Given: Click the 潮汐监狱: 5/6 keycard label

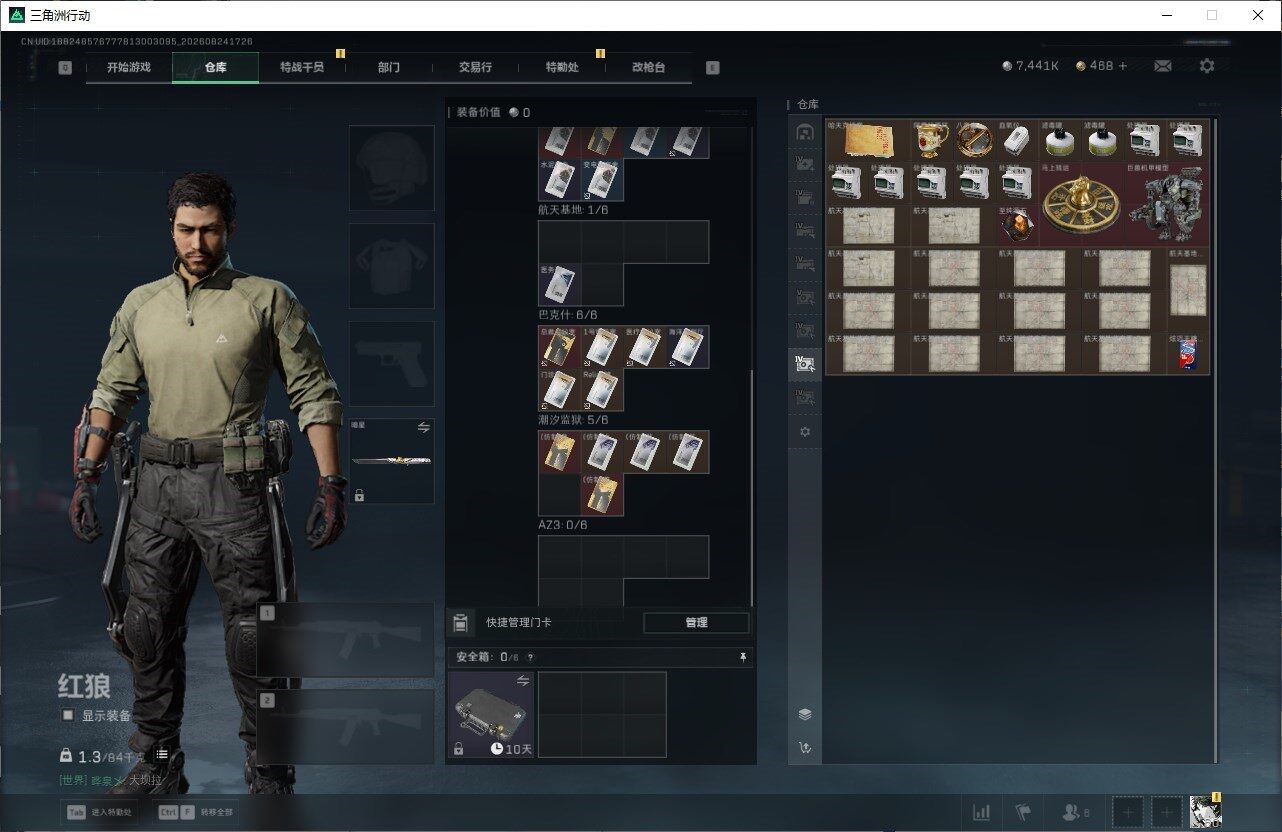Looking at the screenshot, I should pyautogui.click(x=573, y=420).
